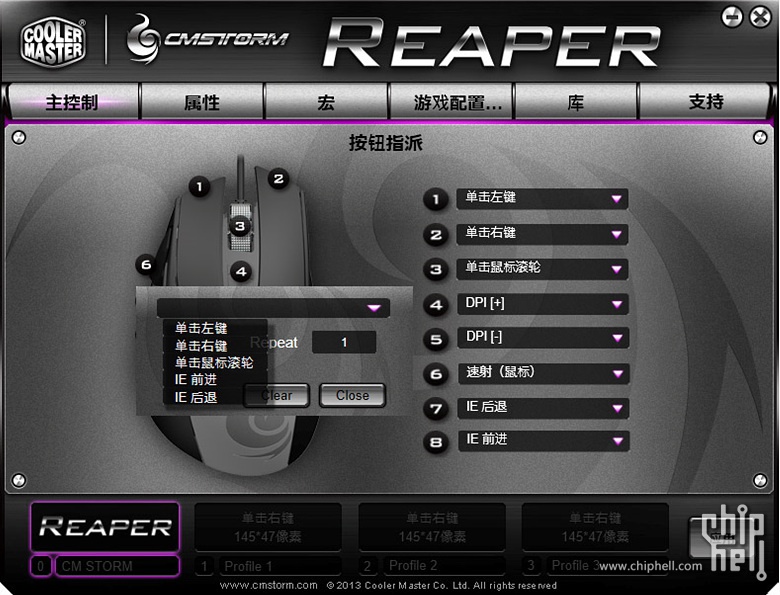Click the CM Storm logo
The image size is (780, 595).
pyautogui.click(x=207, y=40)
